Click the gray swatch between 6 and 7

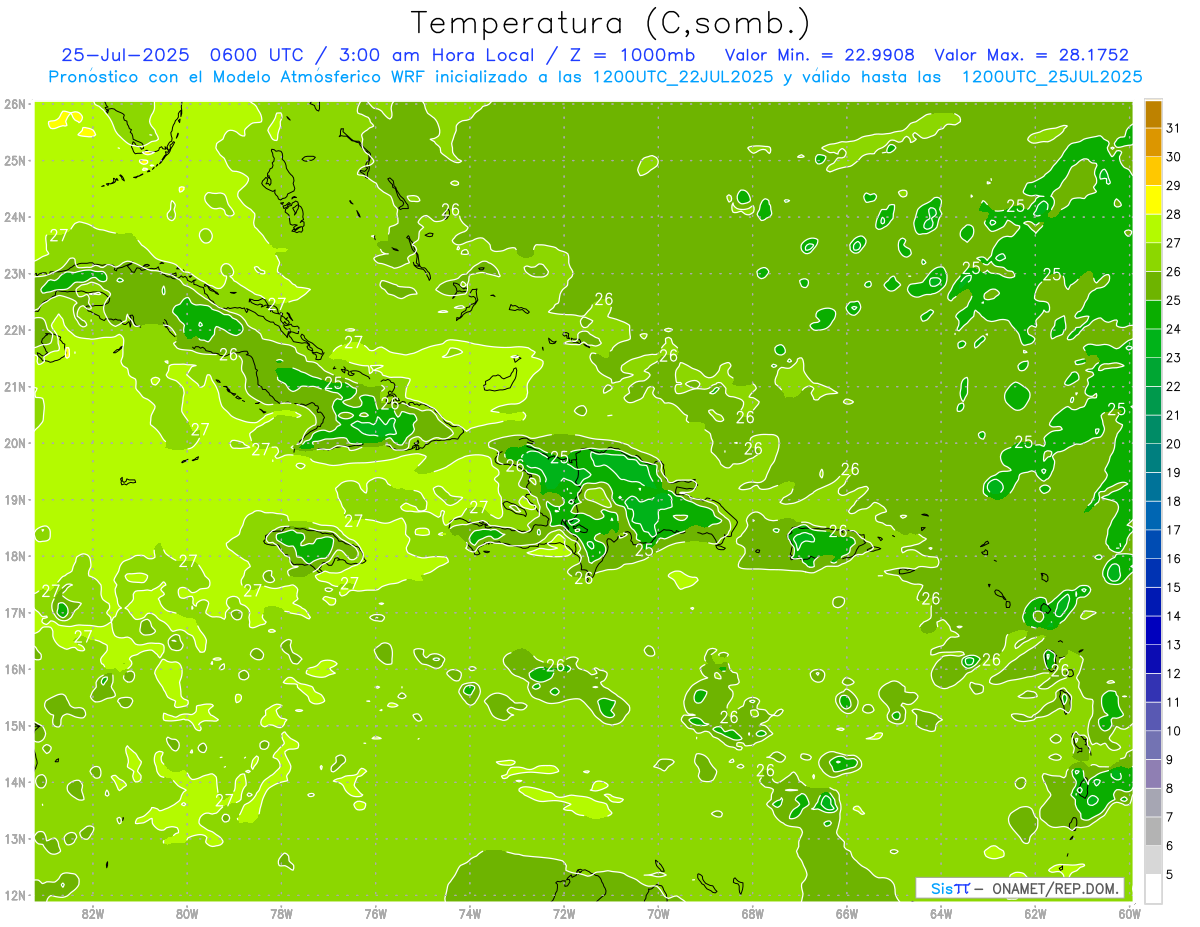[1153, 831]
